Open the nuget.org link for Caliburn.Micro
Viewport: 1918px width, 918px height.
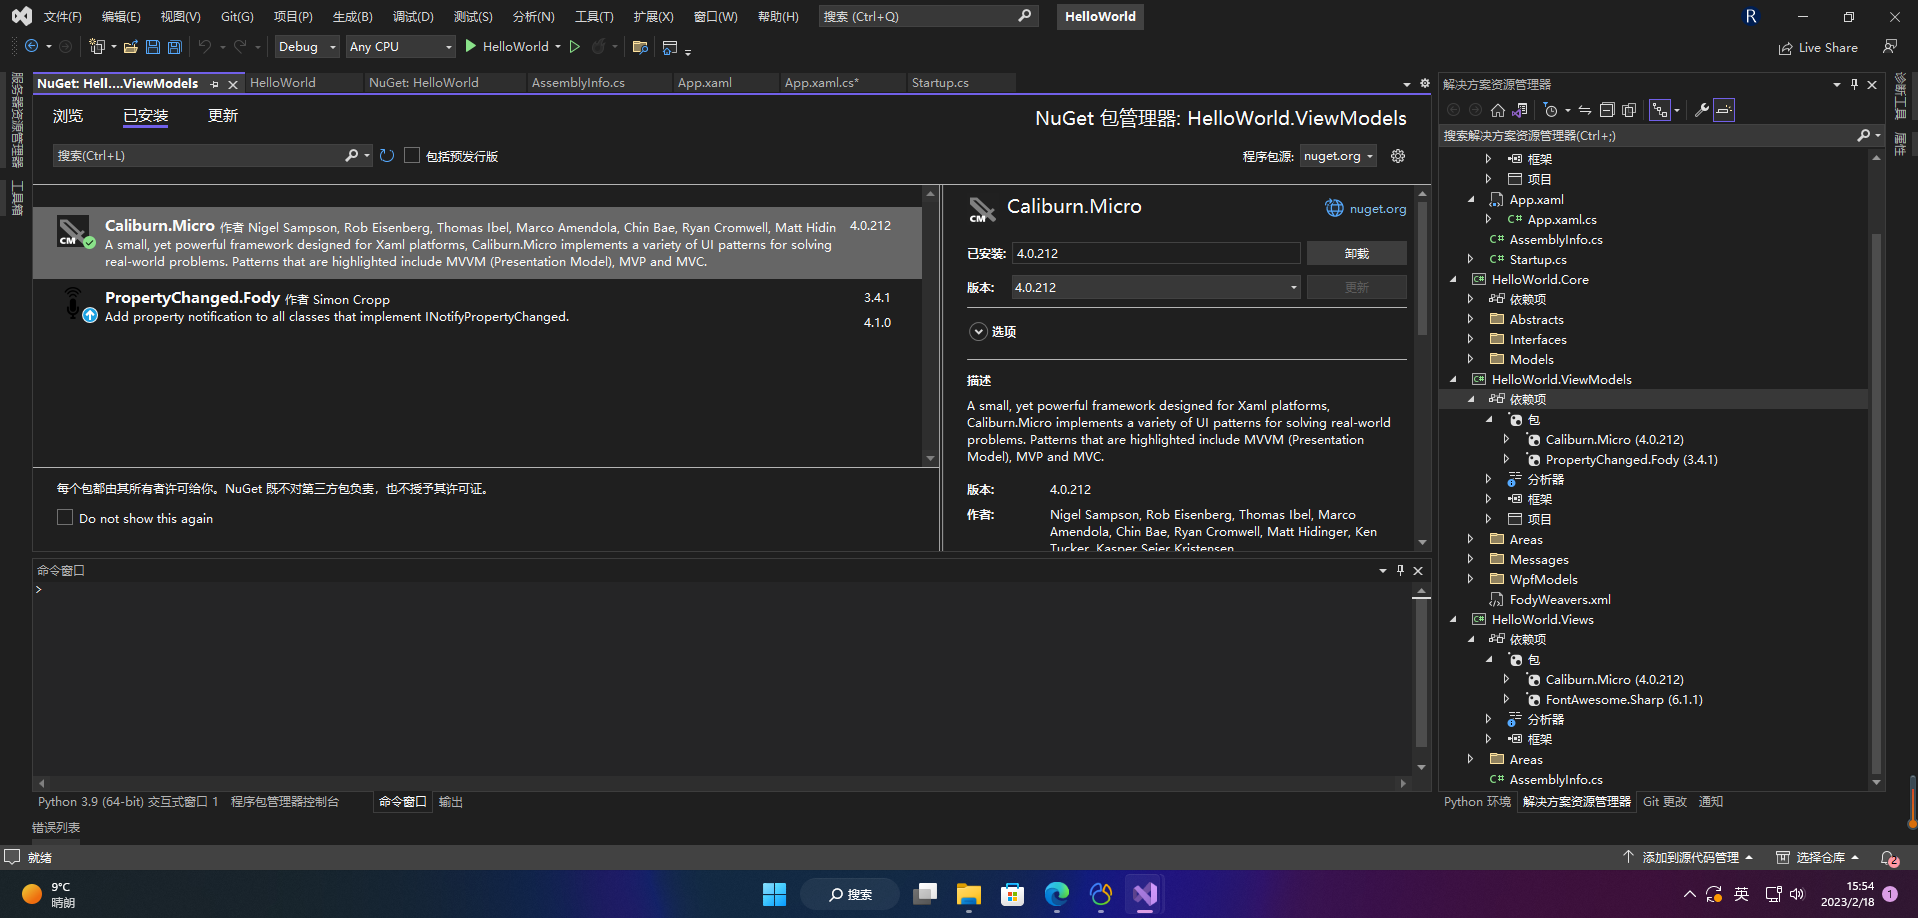point(1377,209)
